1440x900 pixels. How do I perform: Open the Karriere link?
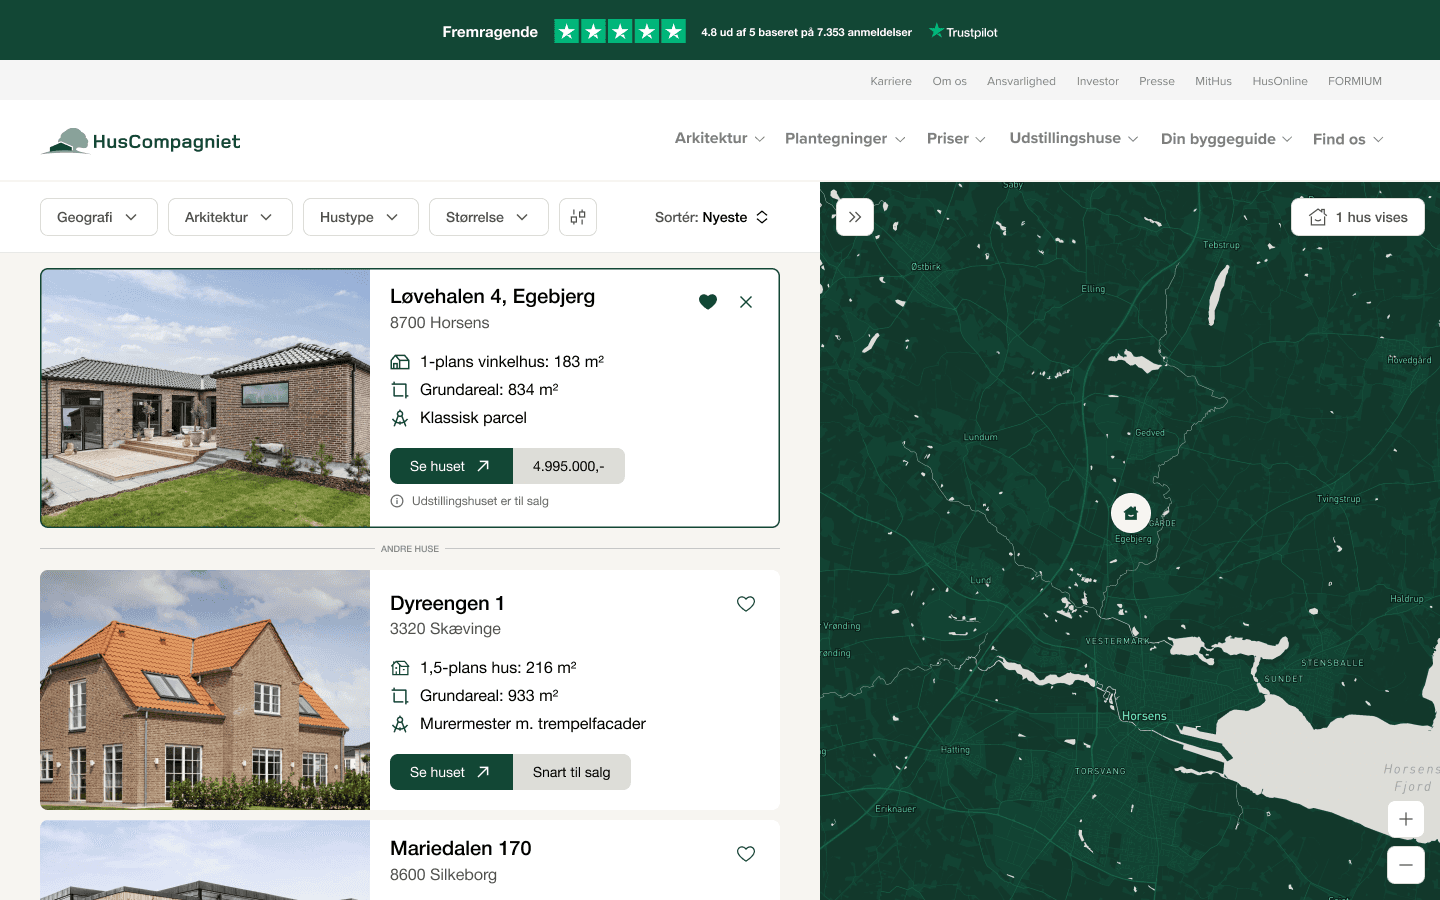pos(891,81)
